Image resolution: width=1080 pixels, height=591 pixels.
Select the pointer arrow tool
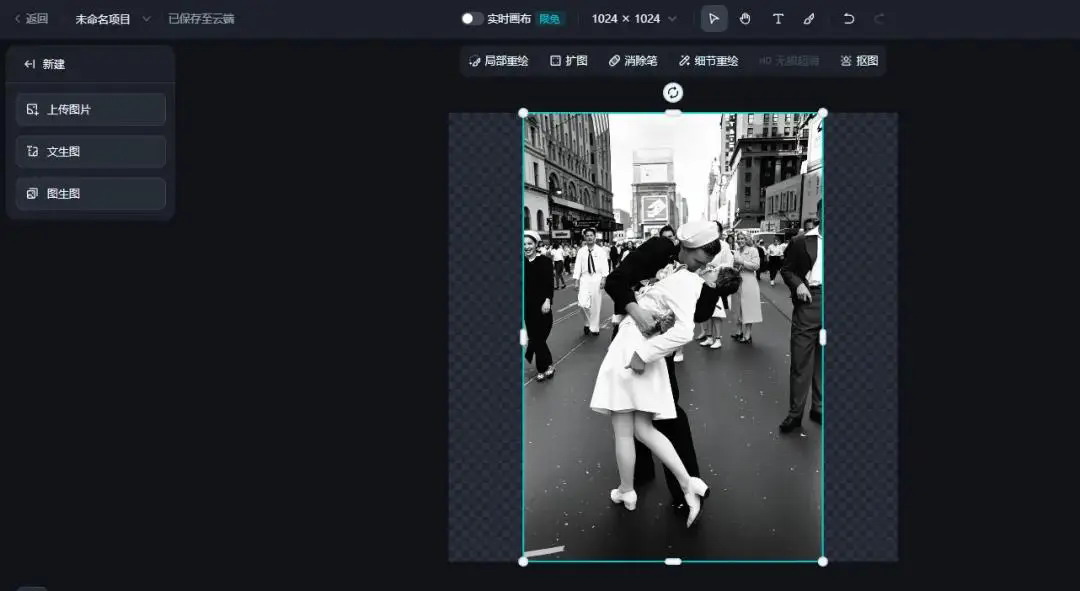714,19
